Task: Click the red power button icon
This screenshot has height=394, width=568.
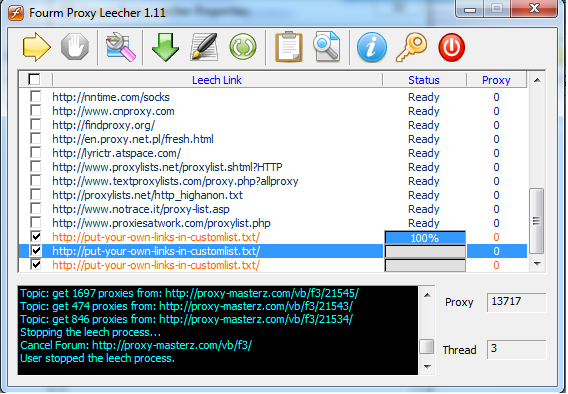Action: pos(451,47)
